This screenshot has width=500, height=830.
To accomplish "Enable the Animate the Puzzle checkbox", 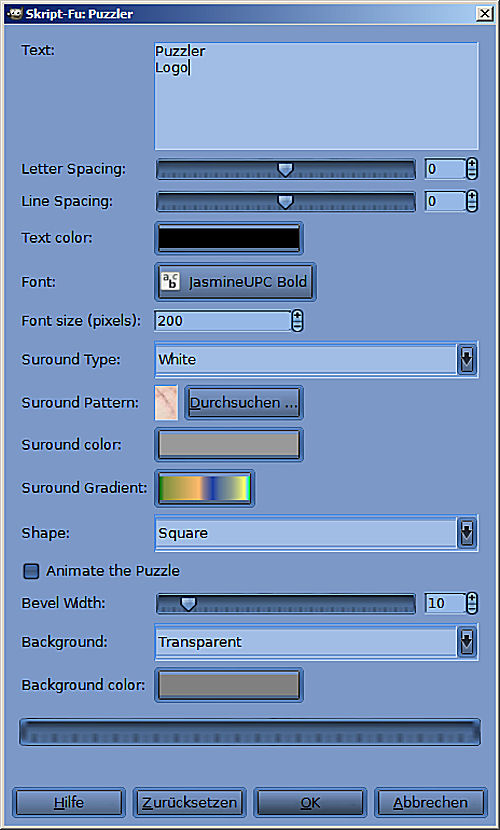I will [31, 571].
